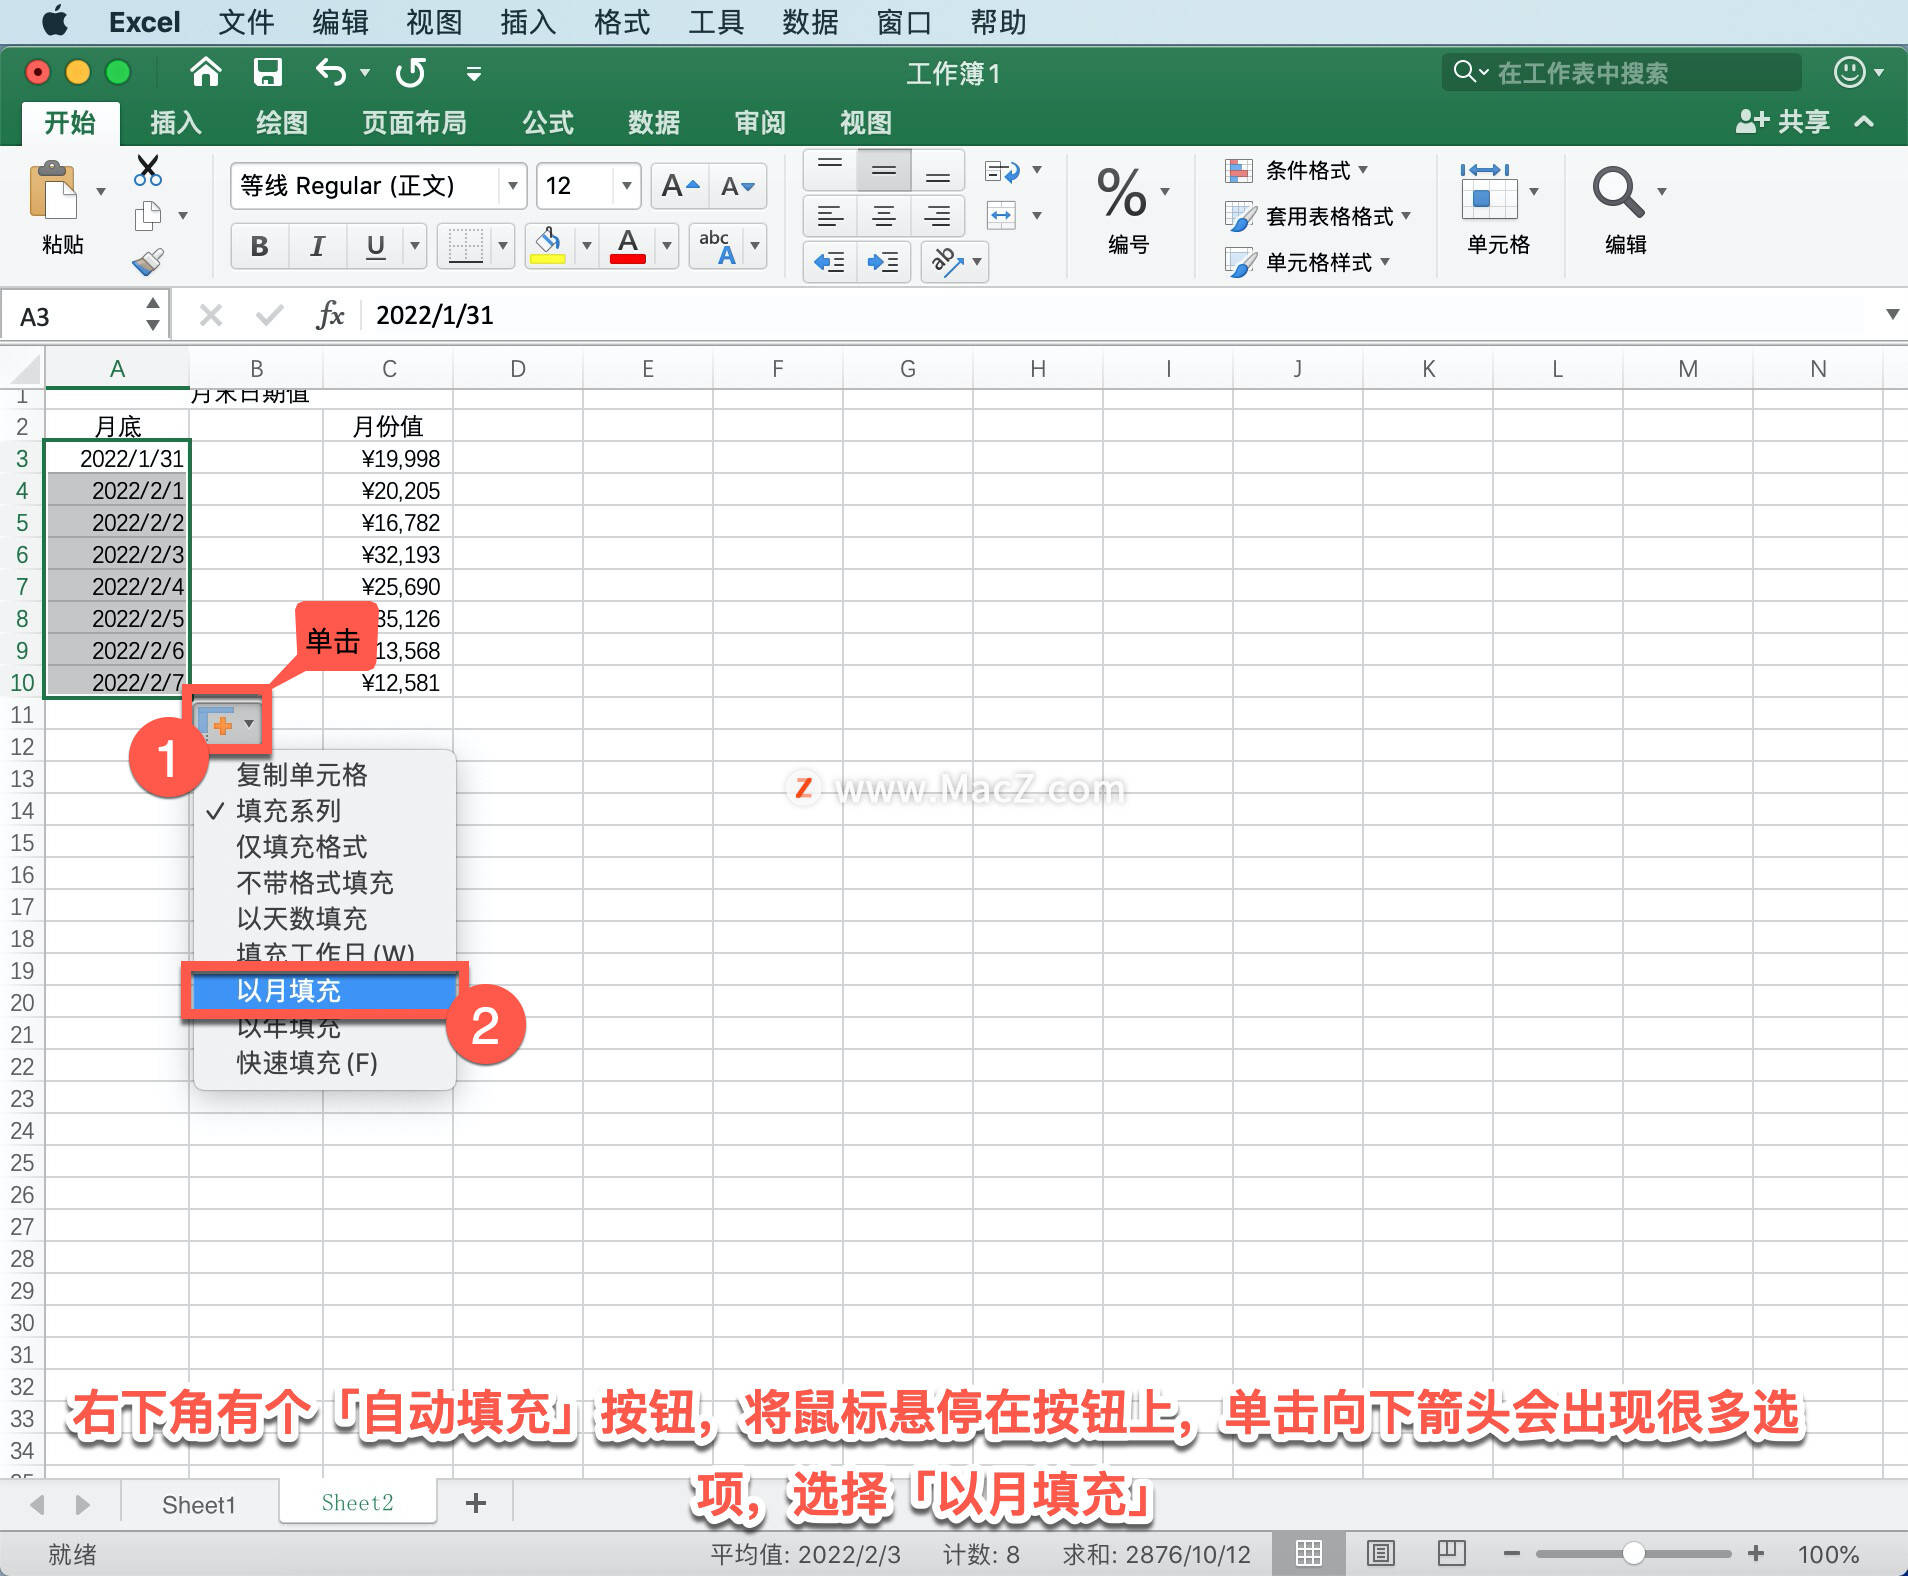The height and width of the screenshot is (1576, 1908).
Task: Click the zoom slider near 100%
Action: [1633, 1553]
